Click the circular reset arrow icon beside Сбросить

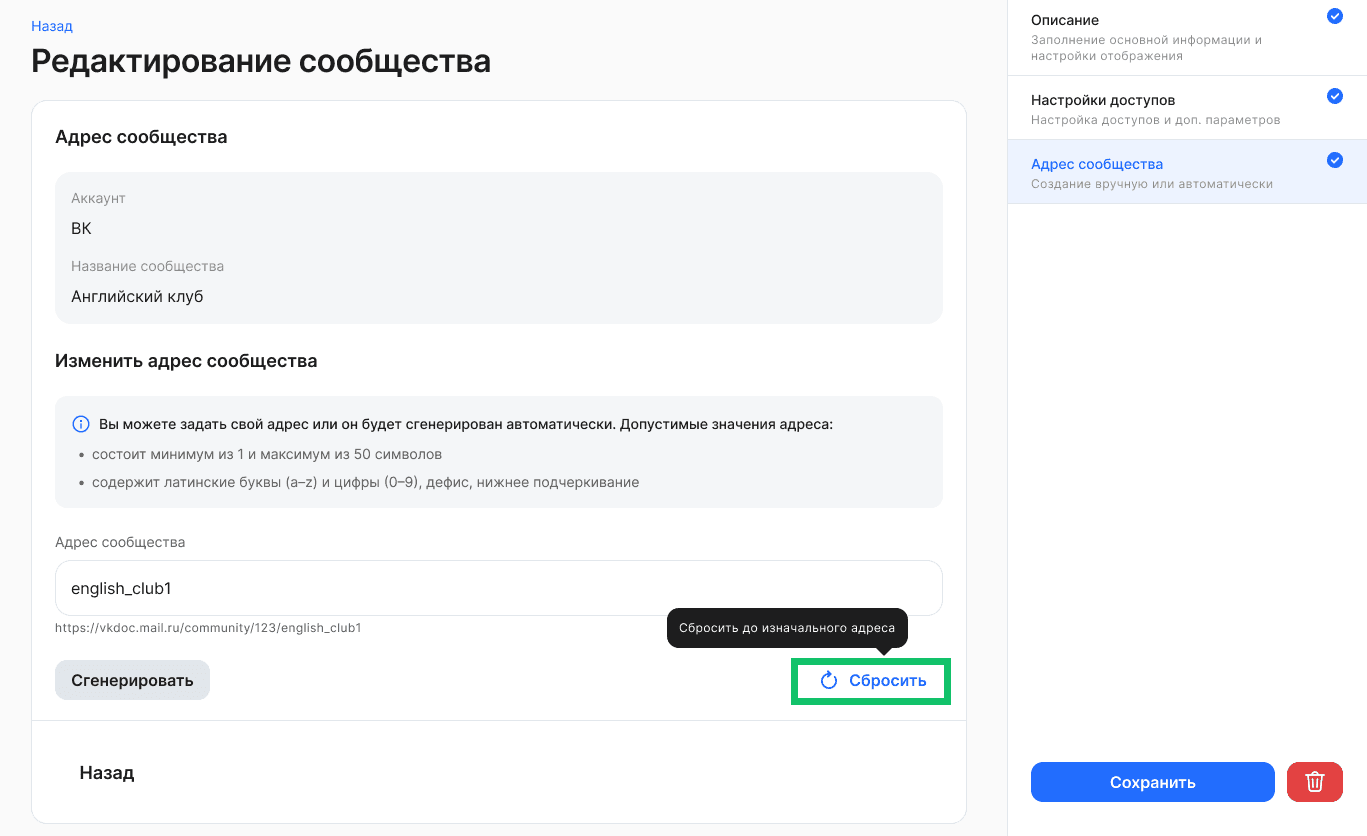pos(827,680)
